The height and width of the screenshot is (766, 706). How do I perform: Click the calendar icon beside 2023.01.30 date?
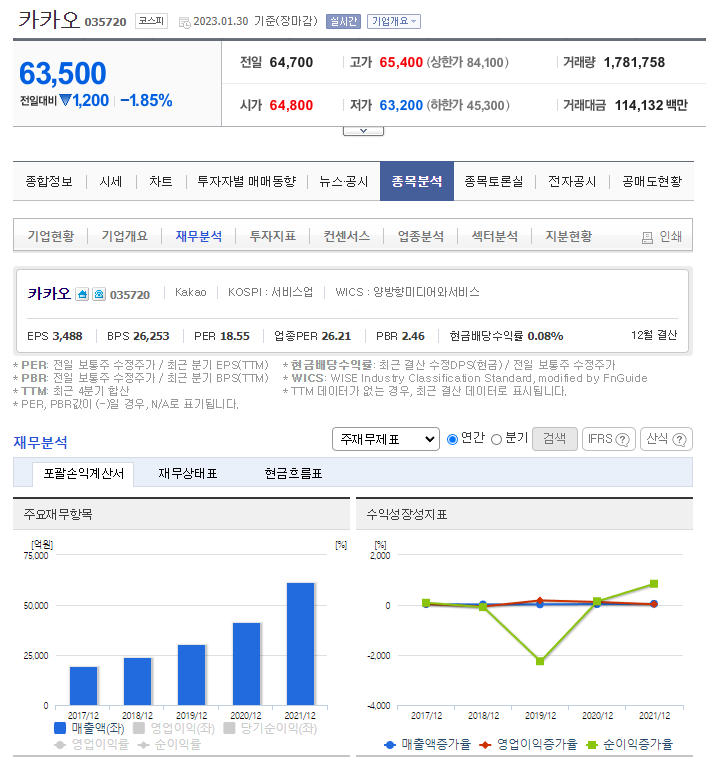coord(185,22)
